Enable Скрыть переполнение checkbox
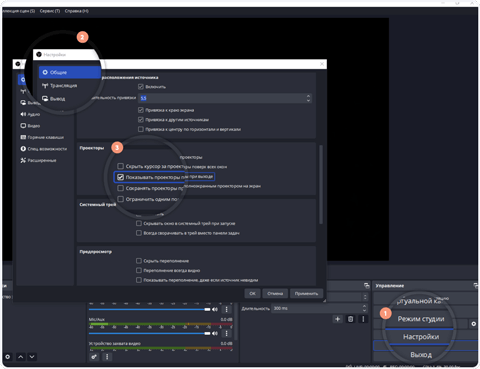 click(139, 261)
